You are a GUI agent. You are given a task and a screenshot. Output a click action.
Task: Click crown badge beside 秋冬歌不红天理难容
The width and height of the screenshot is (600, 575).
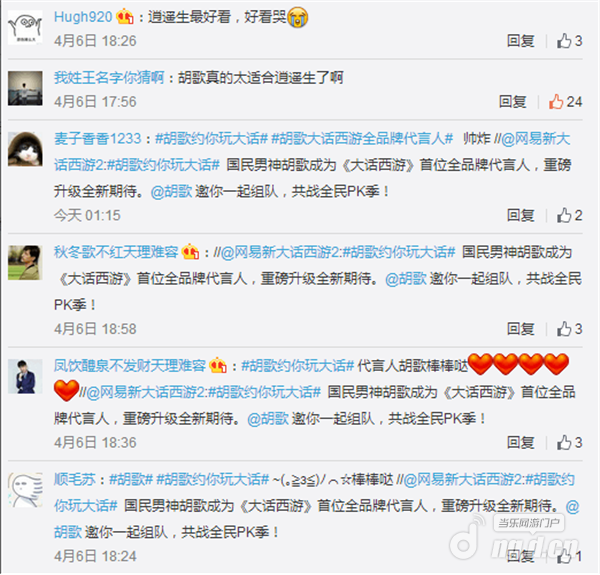tap(191, 252)
